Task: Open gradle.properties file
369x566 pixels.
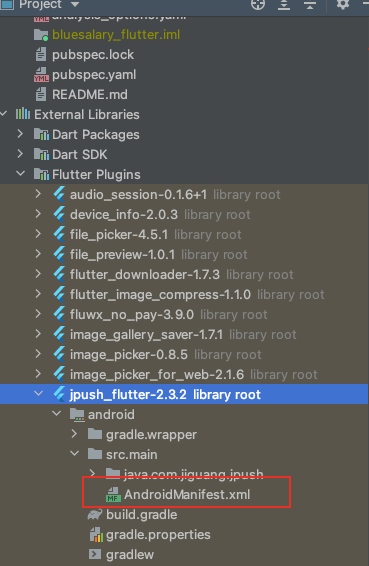Action: point(158,534)
